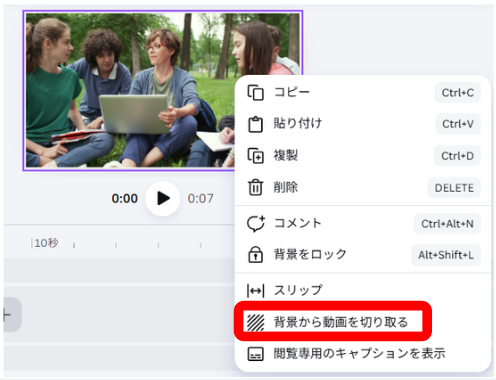
Task: Click the Paste clipboard icon
Action: (x=255, y=124)
